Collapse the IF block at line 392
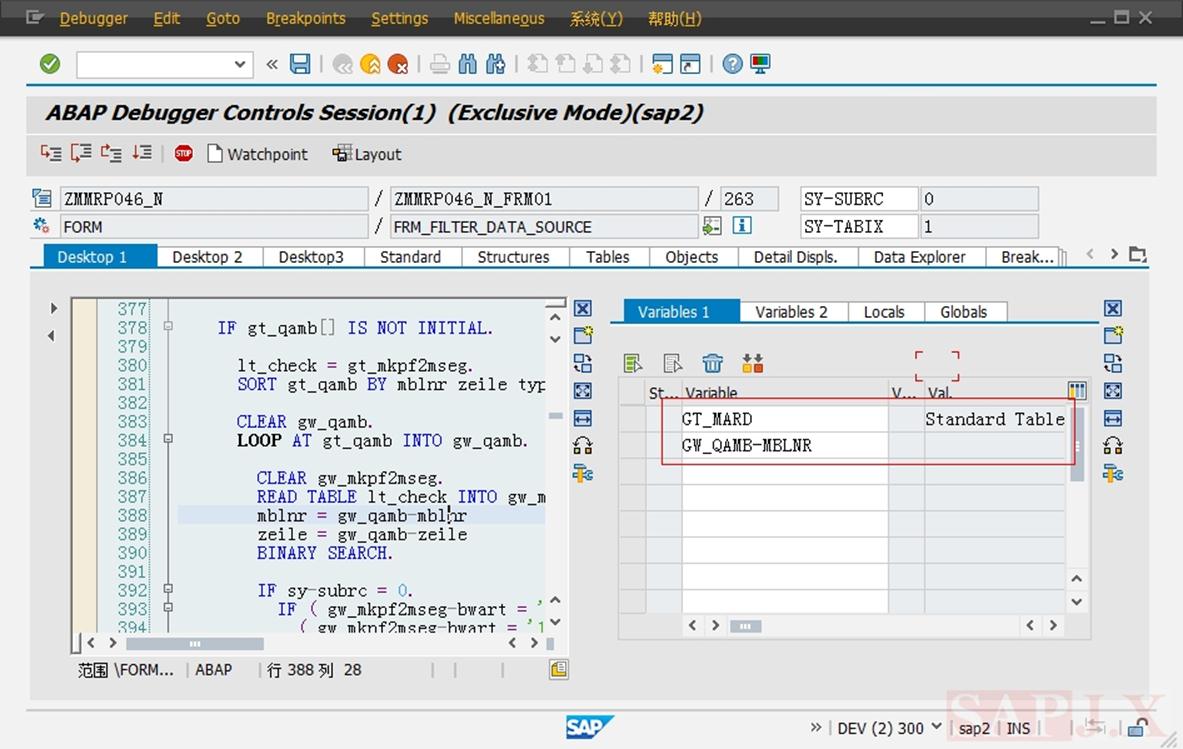Screen dimensions: 1183x749 tap(168, 588)
